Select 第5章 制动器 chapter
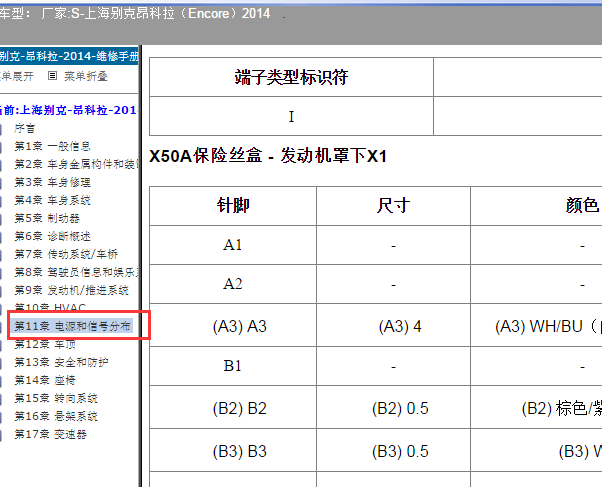The image size is (602, 487). 47,218
